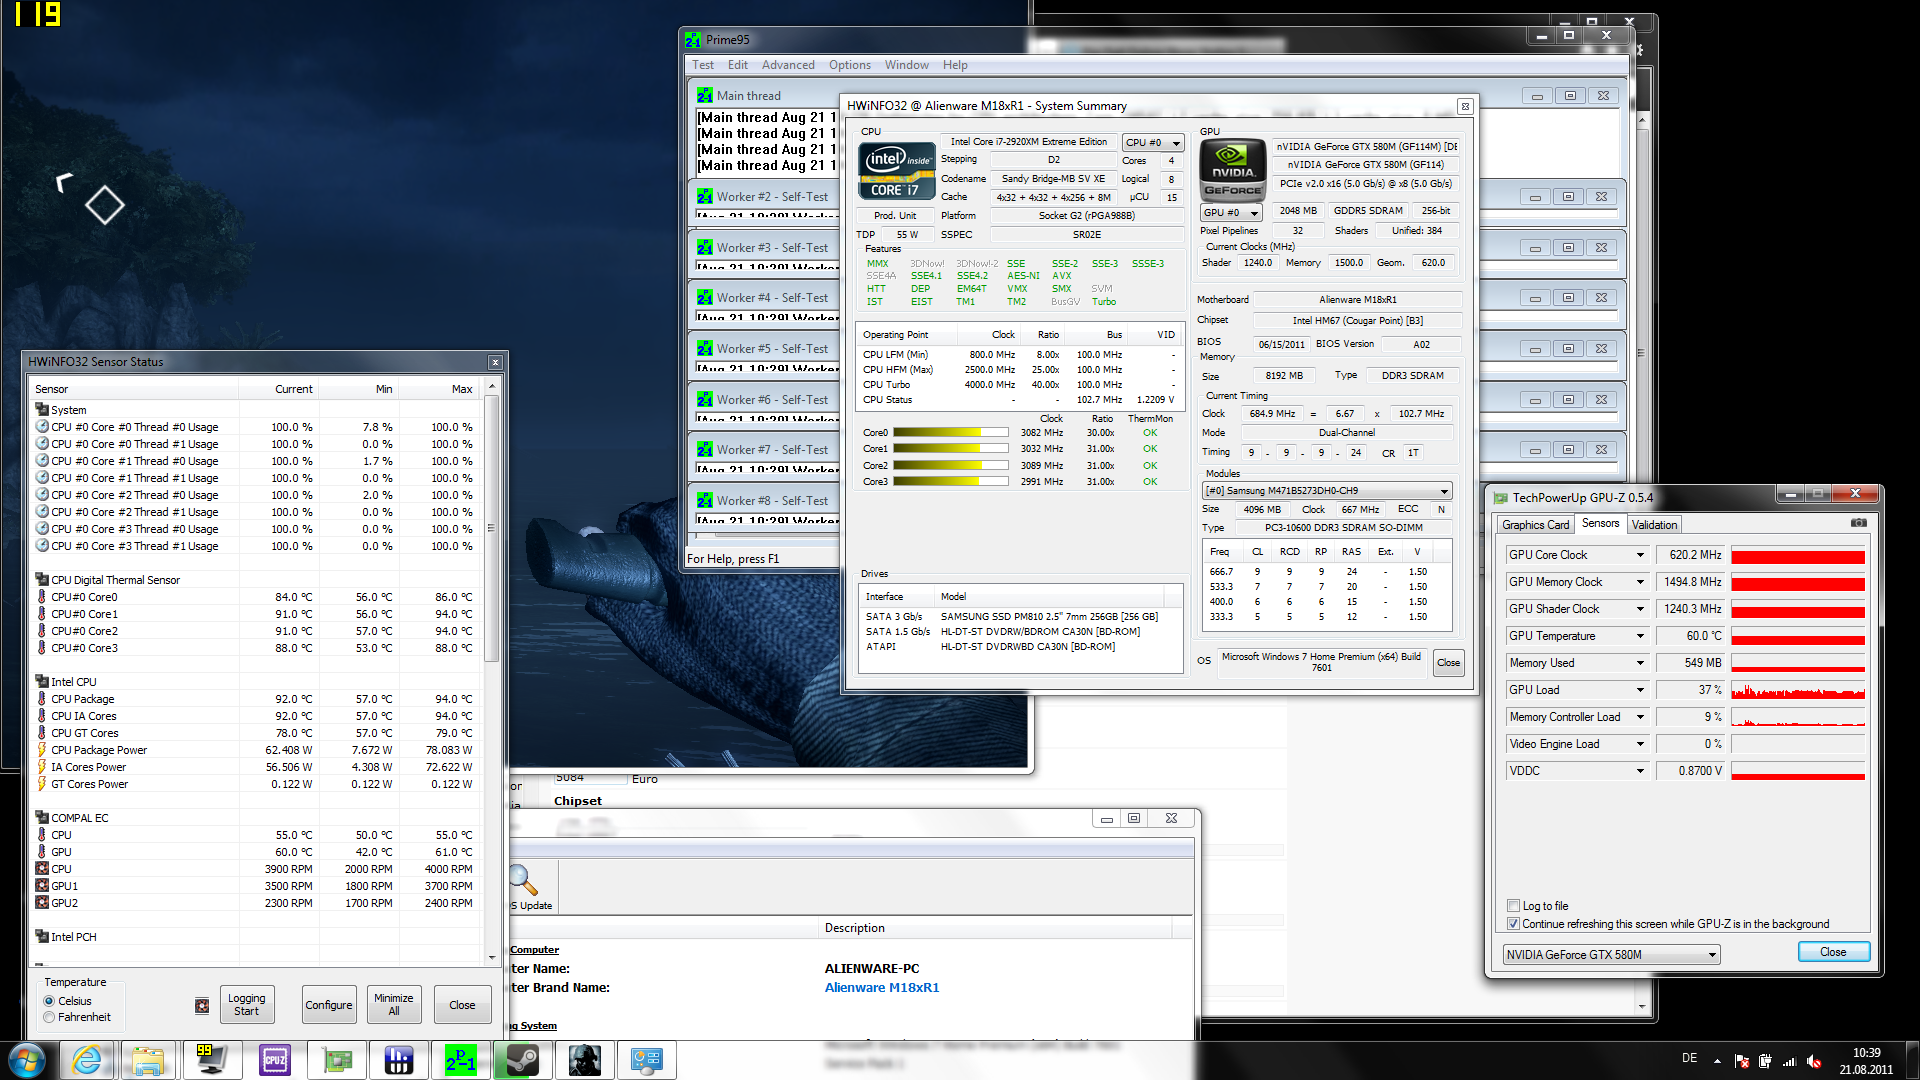Image resolution: width=1920 pixels, height=1080 pixels.
Task: Click the Minimize All button
Action: pyautogui.click(x=394, y=1005)
